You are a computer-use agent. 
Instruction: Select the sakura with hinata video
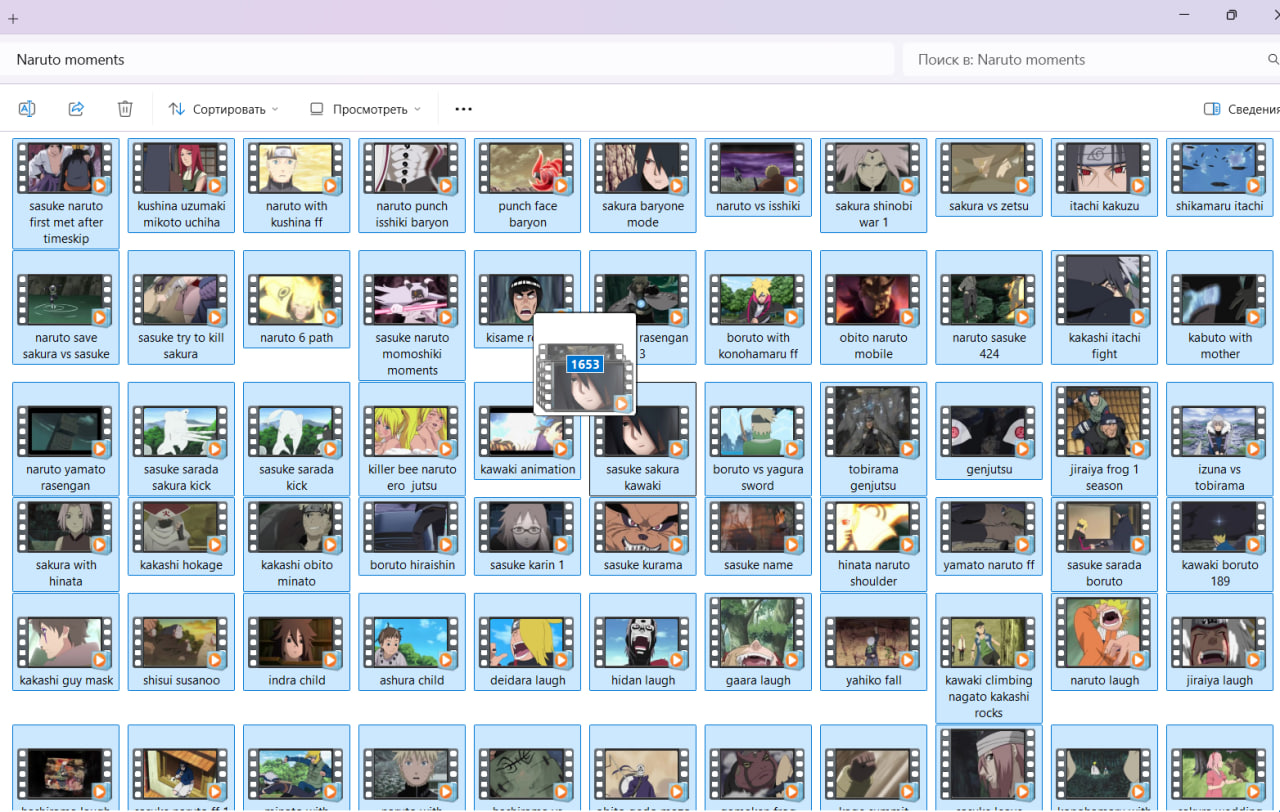click(x=66, y=544)
